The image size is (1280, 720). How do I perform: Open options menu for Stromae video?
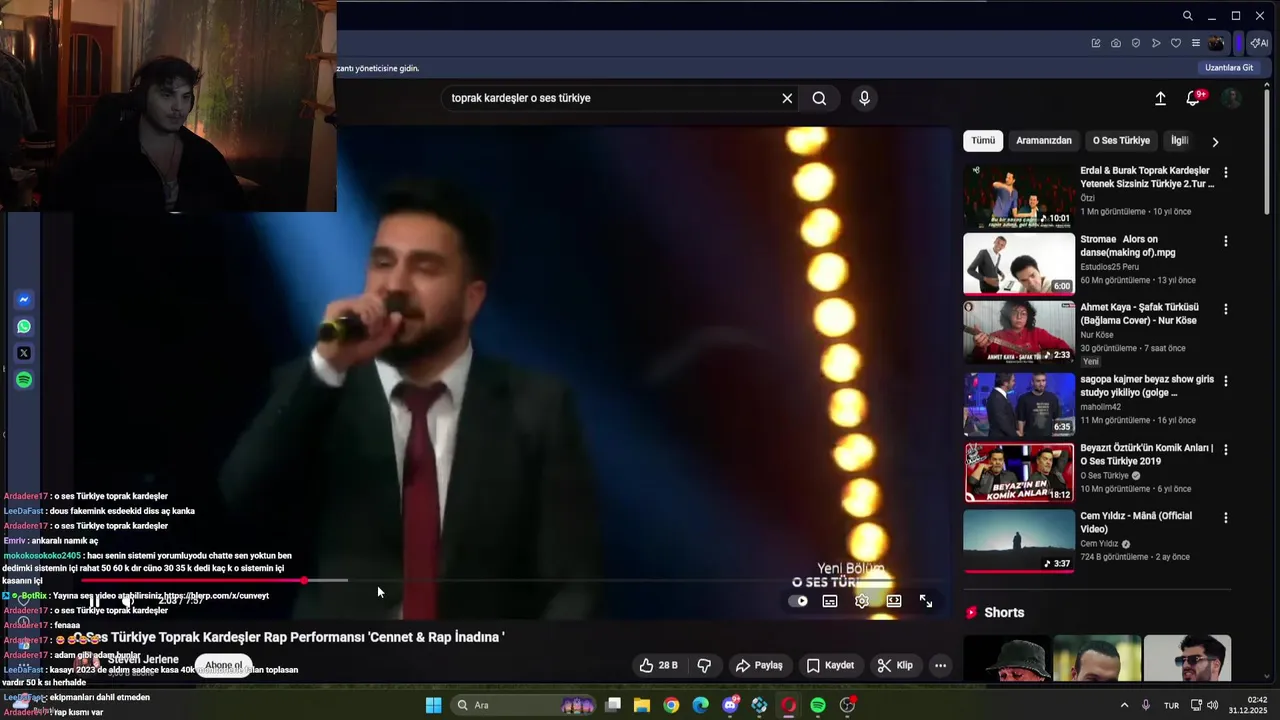tap(1226, 241)
